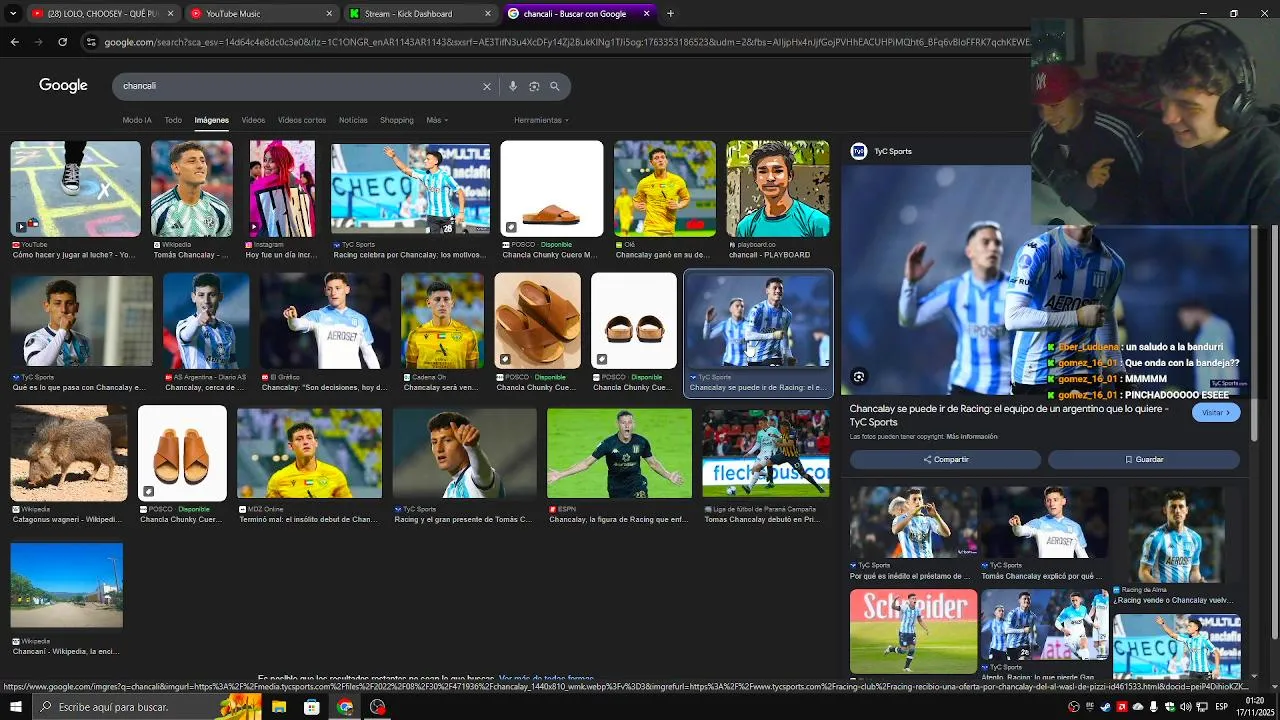Viewport: 1280px width, 720px height.
Task: Expand the Más filter dropdown
Action: tap(437, 120)
